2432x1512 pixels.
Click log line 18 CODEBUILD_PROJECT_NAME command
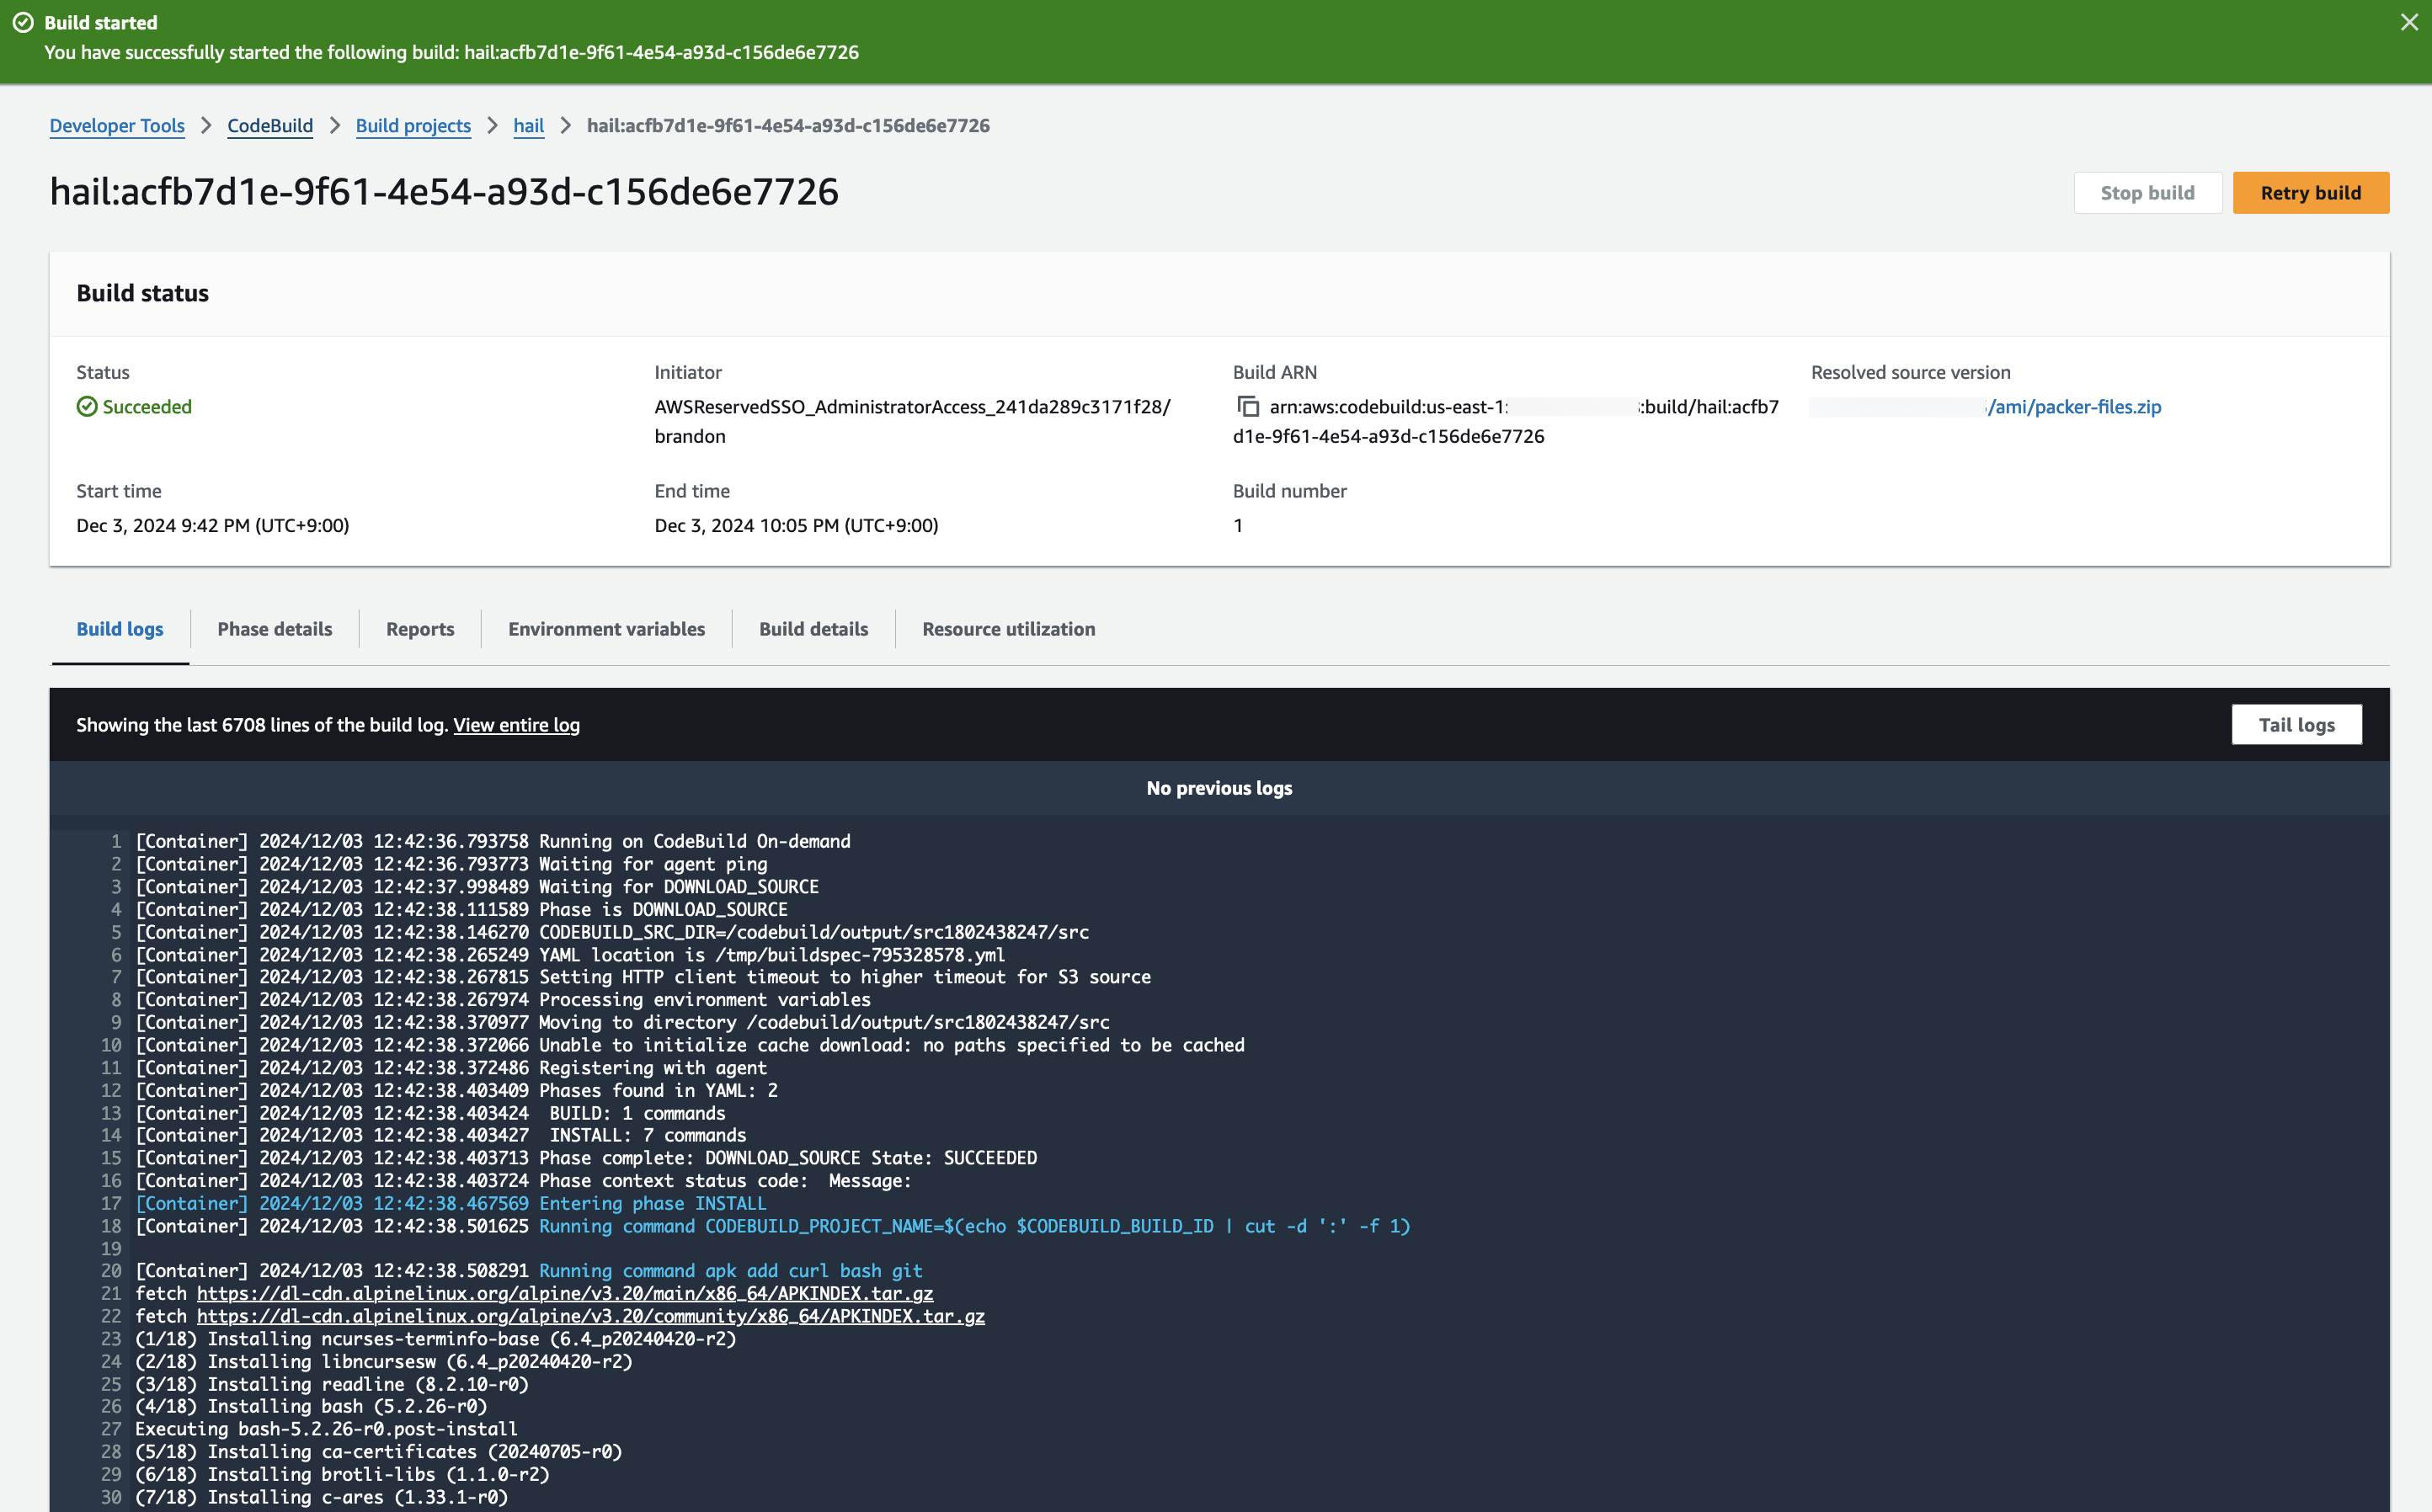pyautogui.click(x=773, y=1225)
